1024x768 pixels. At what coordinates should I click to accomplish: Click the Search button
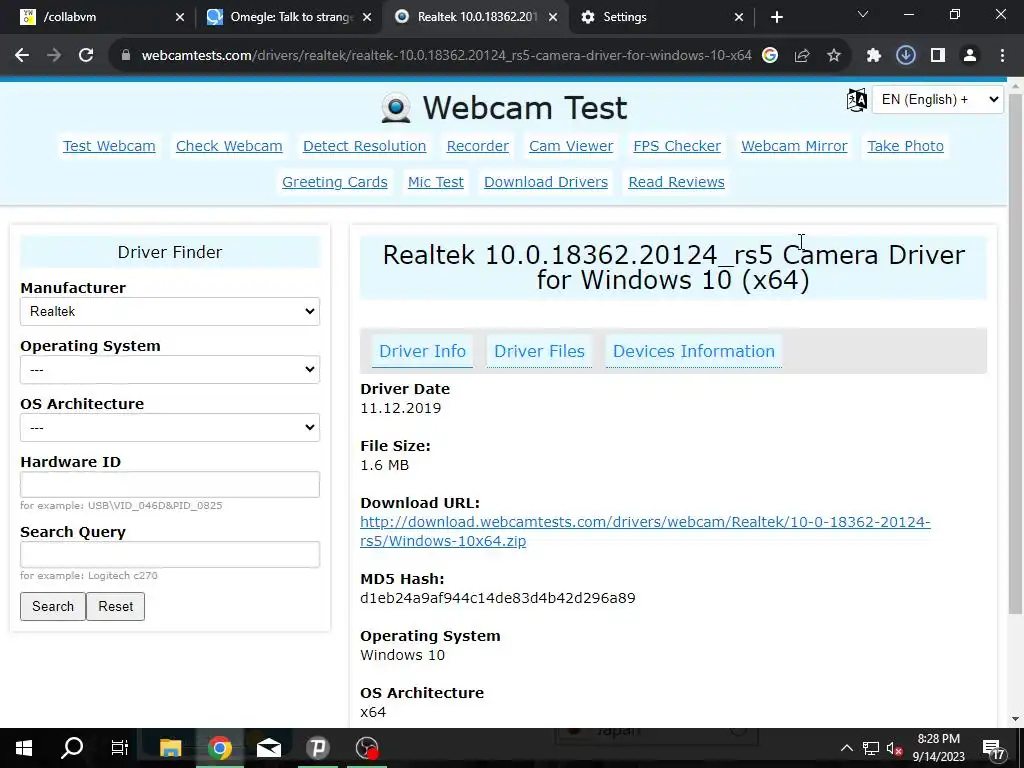tap(53, 606)
